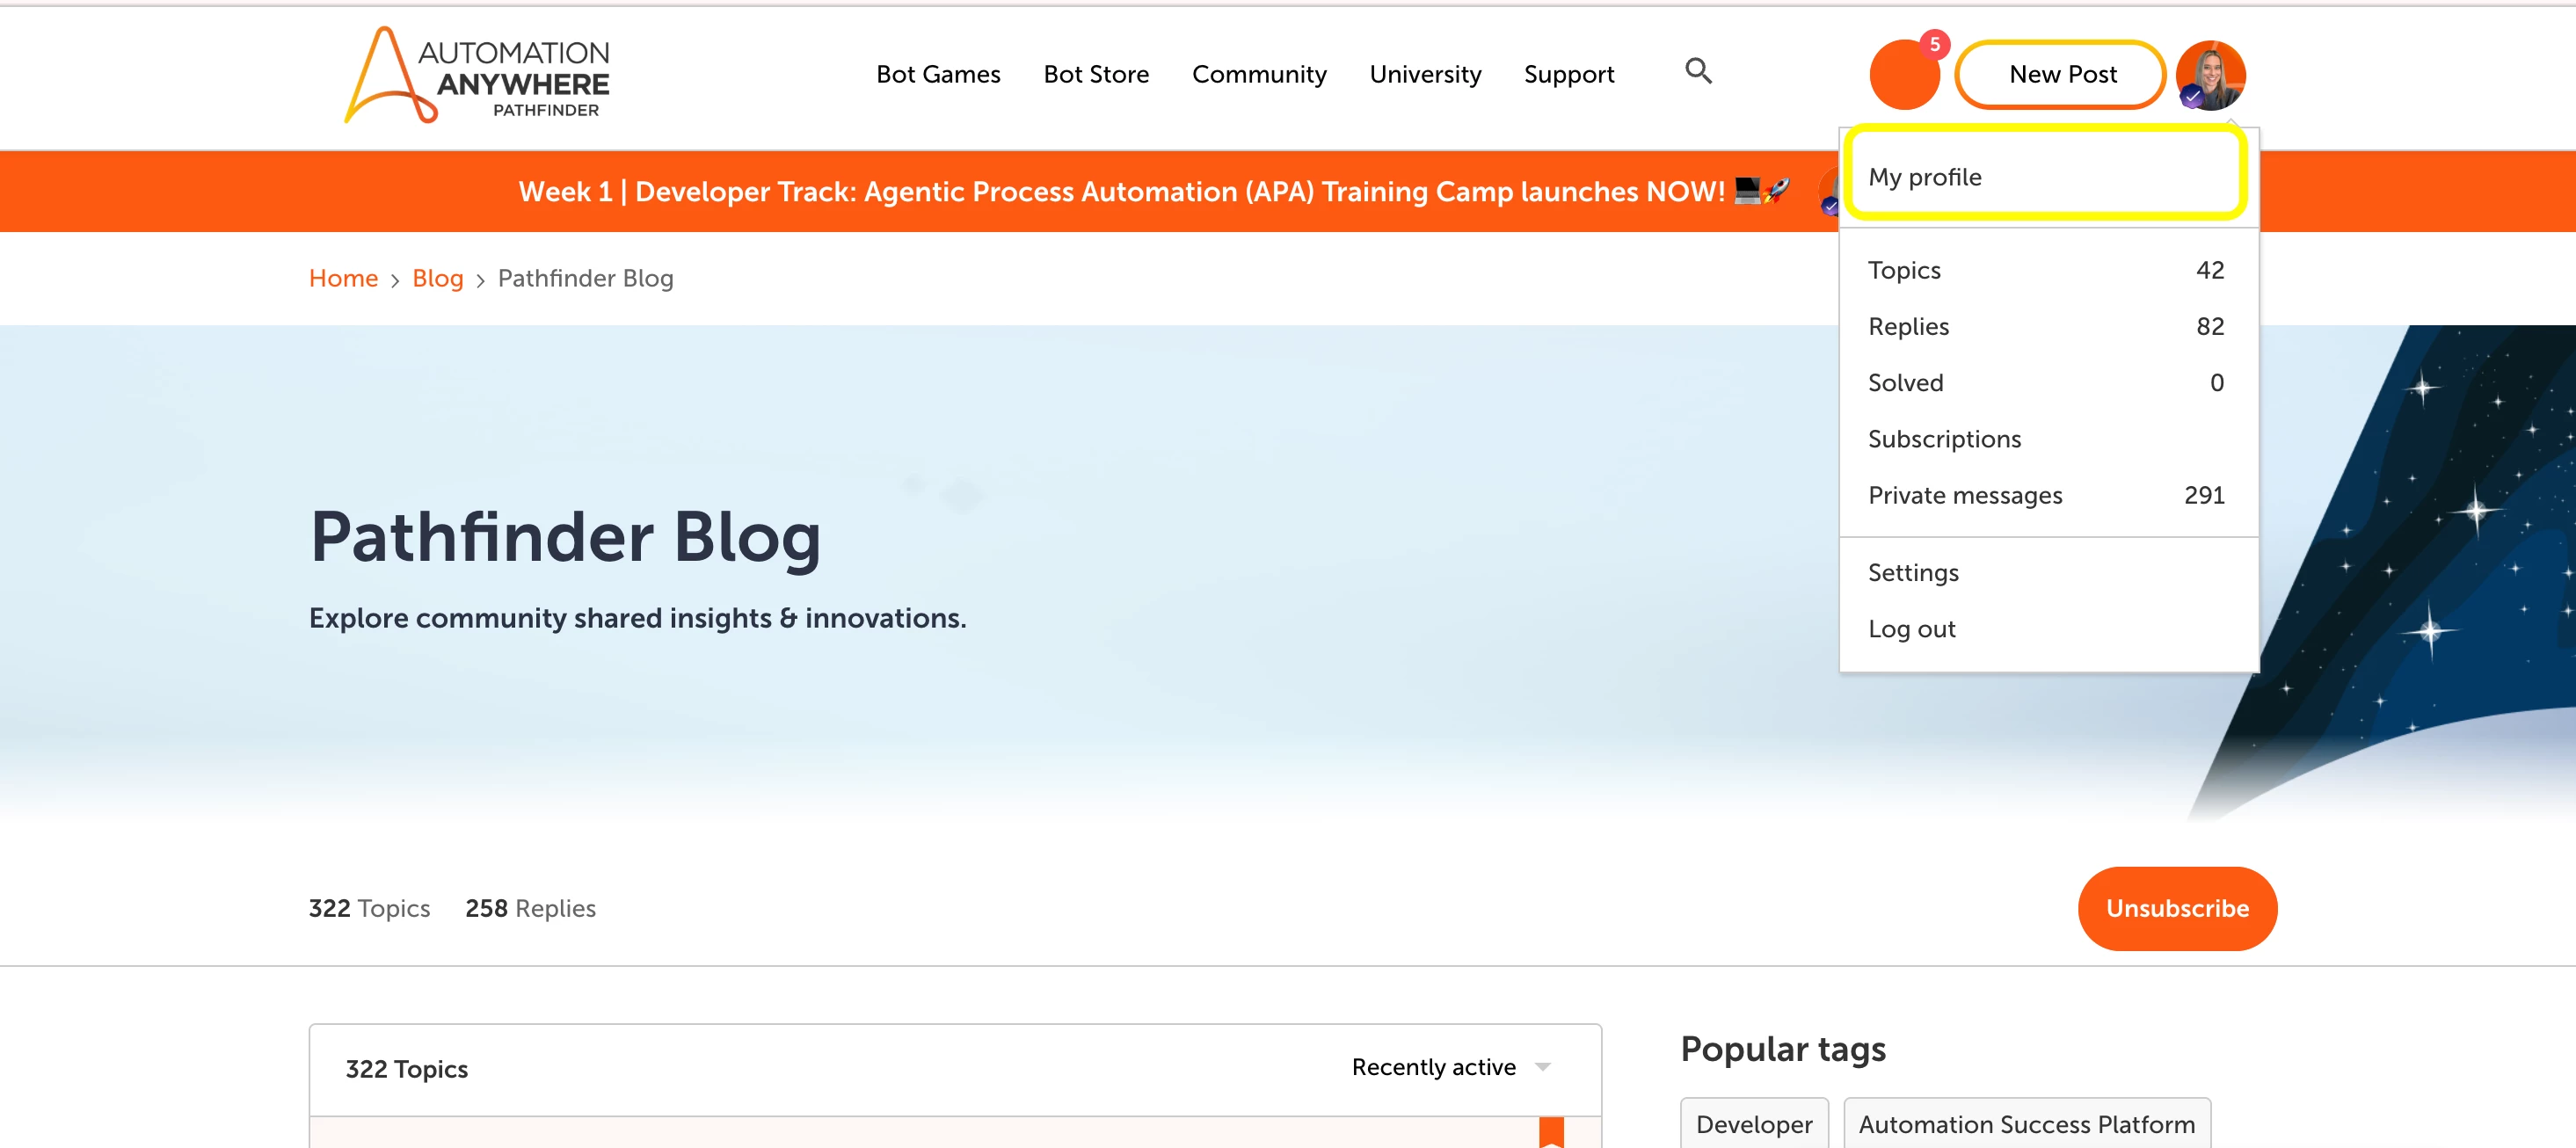This screenshot has width=2576, height=1148.
Task: Click Log out in the menu
Action: pos(1911,629)
